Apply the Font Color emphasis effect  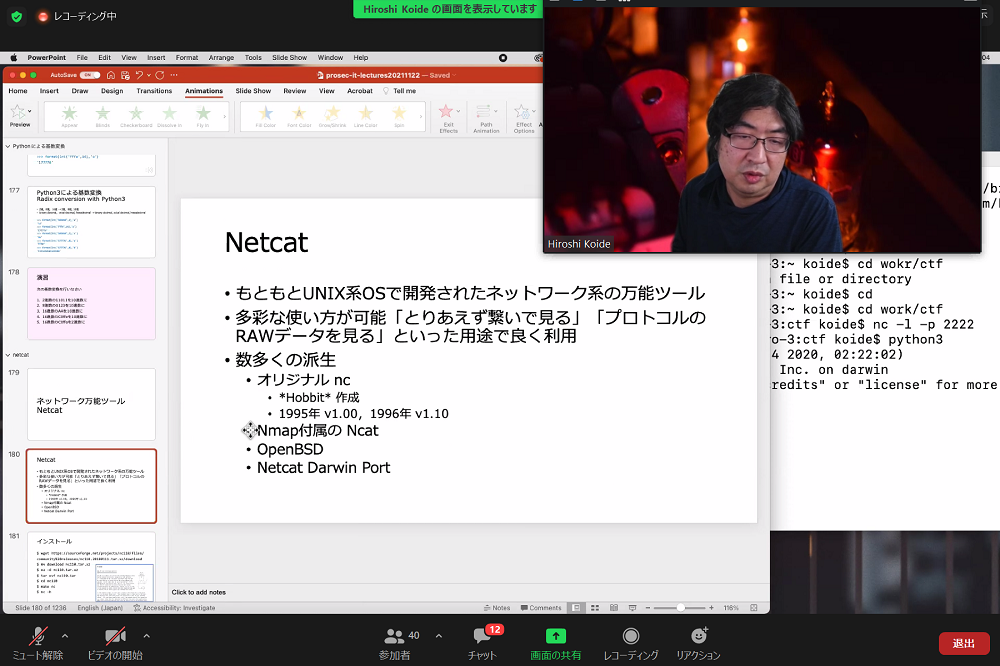click(x=299, y=116)
